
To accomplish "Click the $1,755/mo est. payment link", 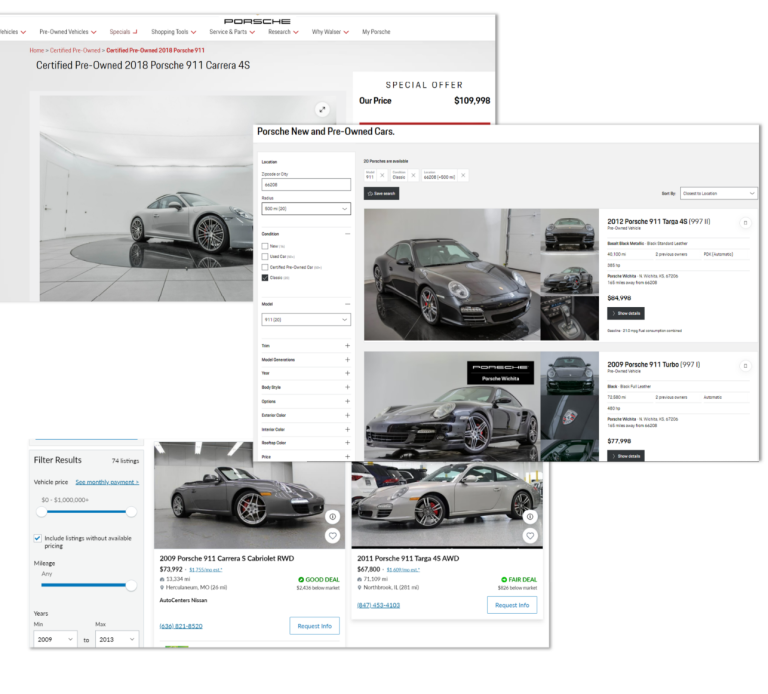I will click(x=206, y=570).
